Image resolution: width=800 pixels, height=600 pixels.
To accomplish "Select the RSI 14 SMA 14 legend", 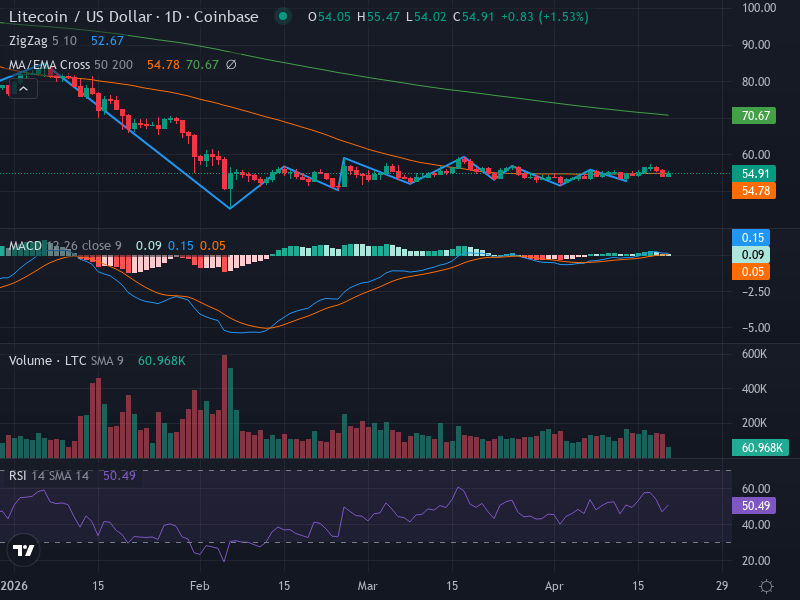I will coord(49,476).
